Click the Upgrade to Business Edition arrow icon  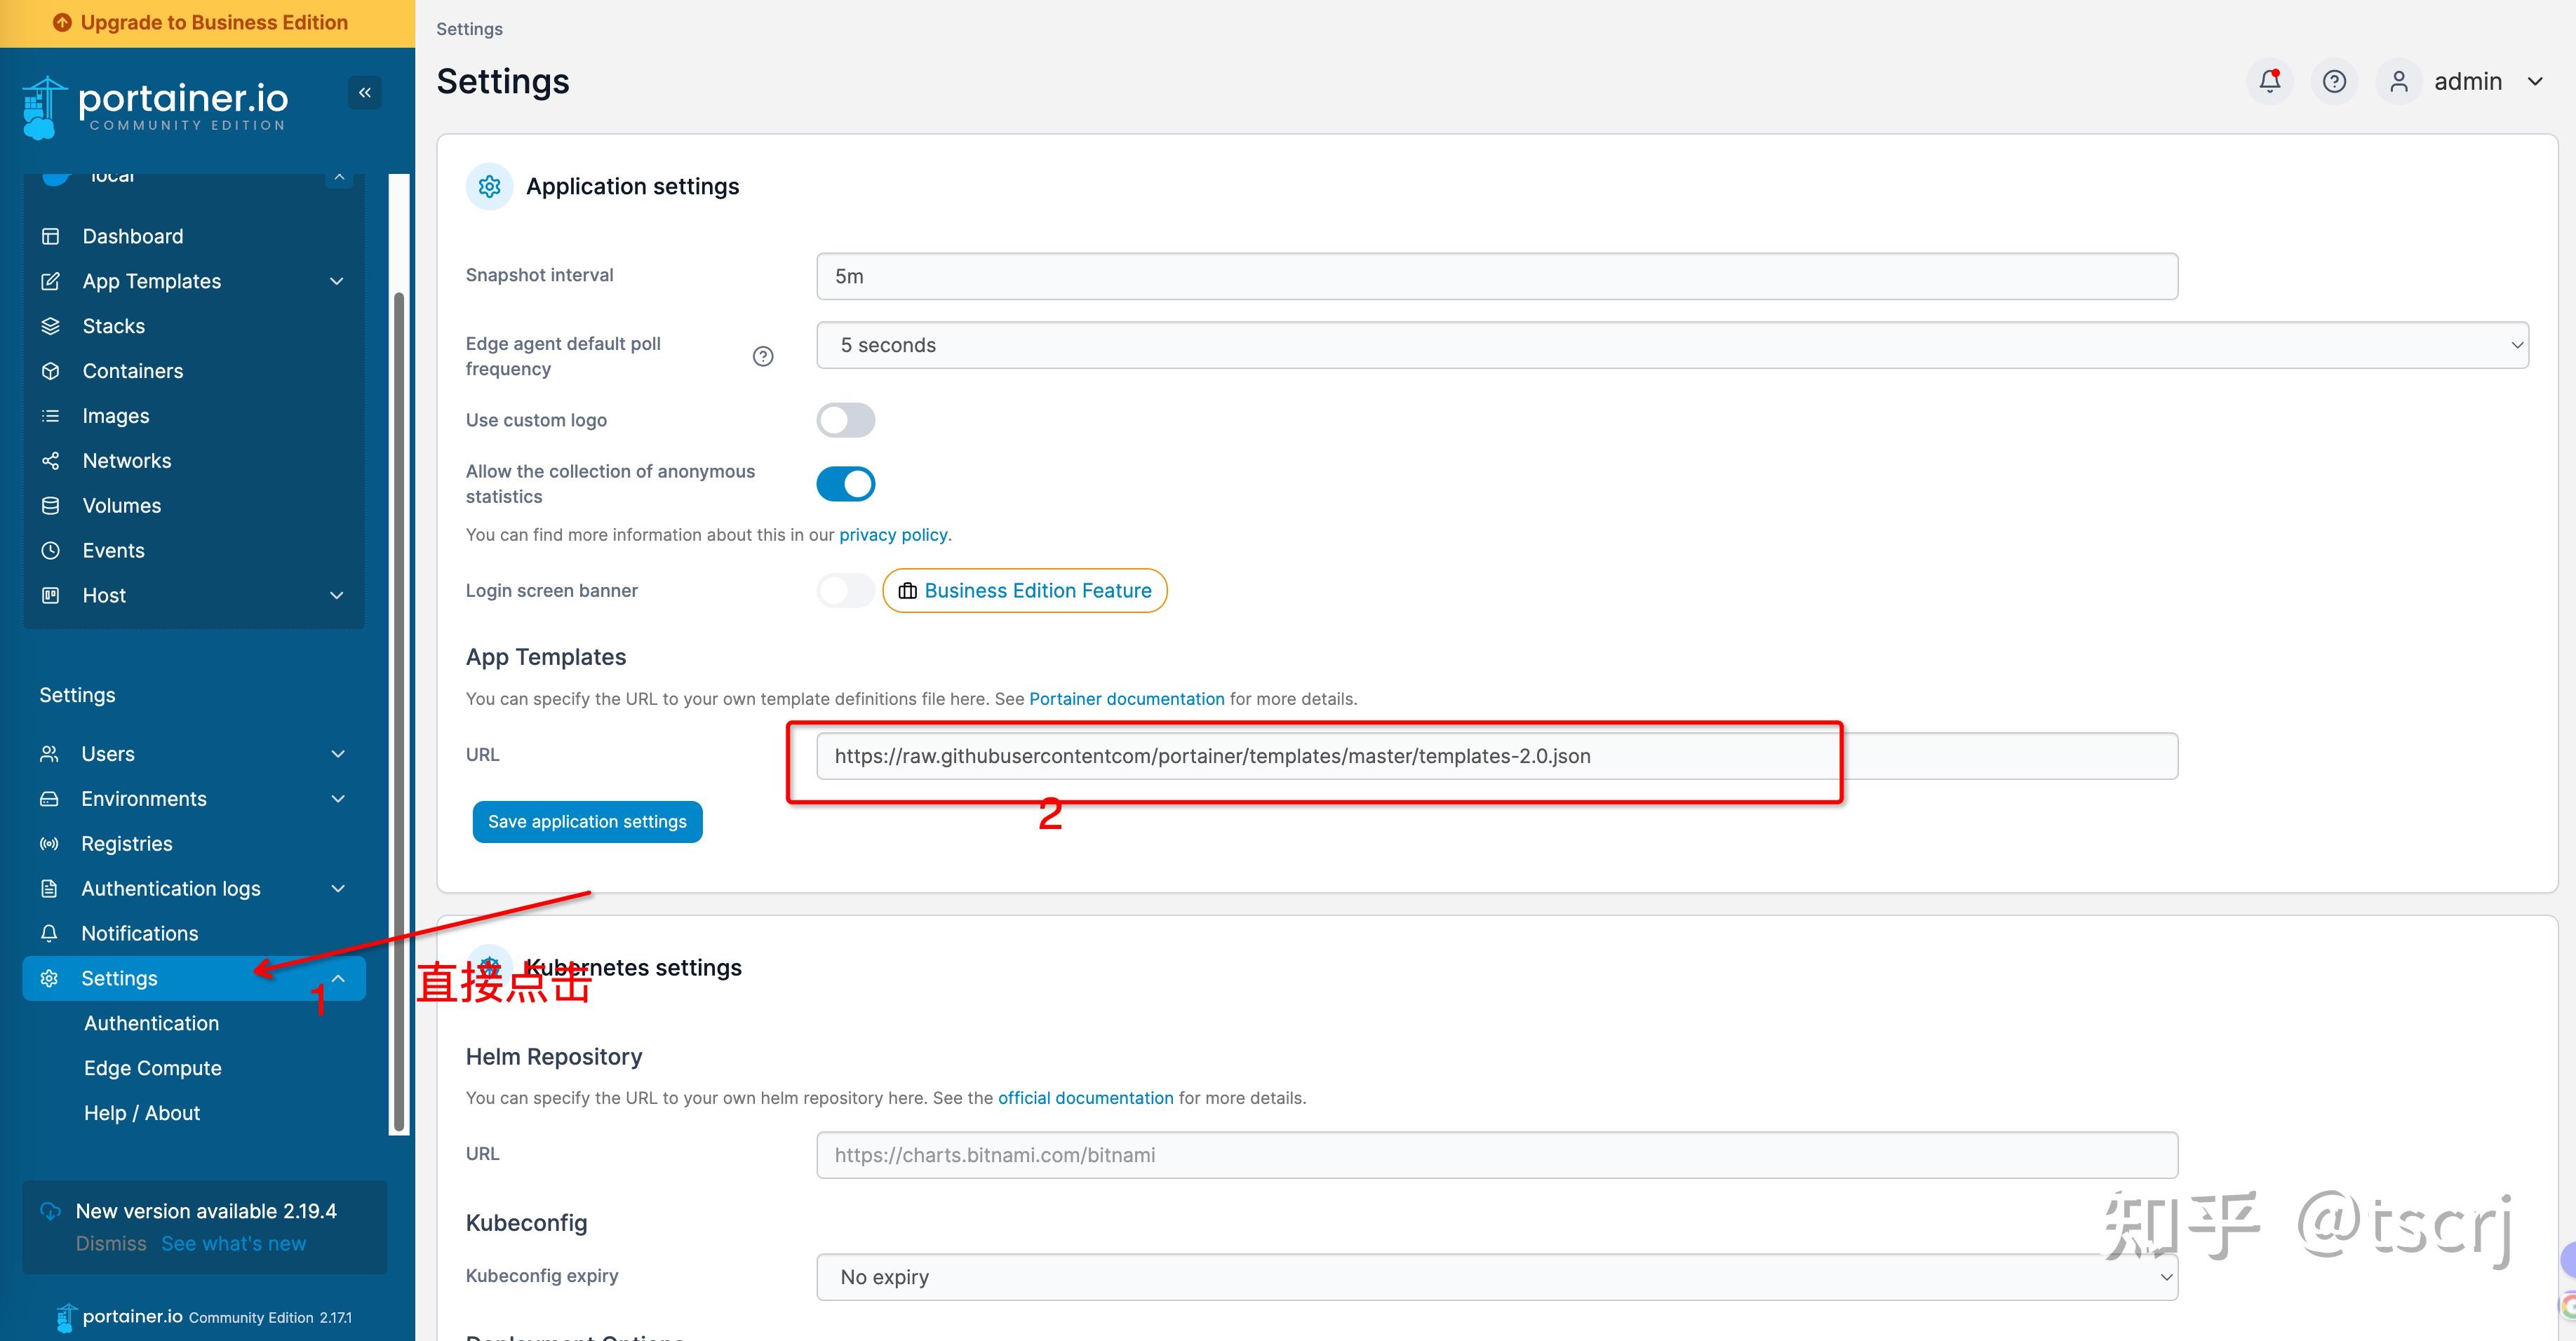tap(62, 22)
